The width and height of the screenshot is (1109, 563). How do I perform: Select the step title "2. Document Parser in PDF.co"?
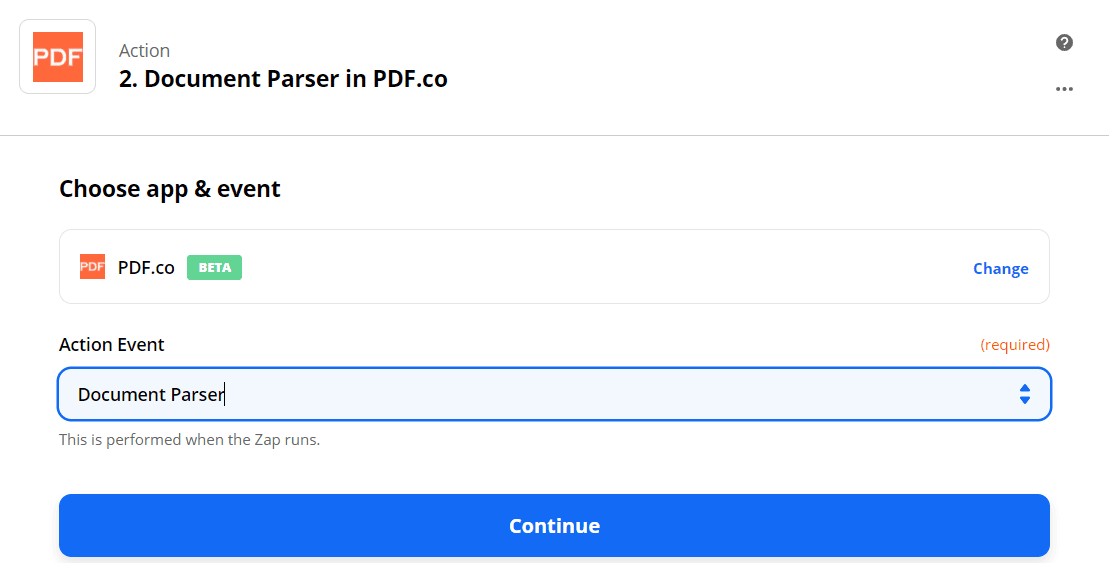pyautogui.click(x=283, y=80)
